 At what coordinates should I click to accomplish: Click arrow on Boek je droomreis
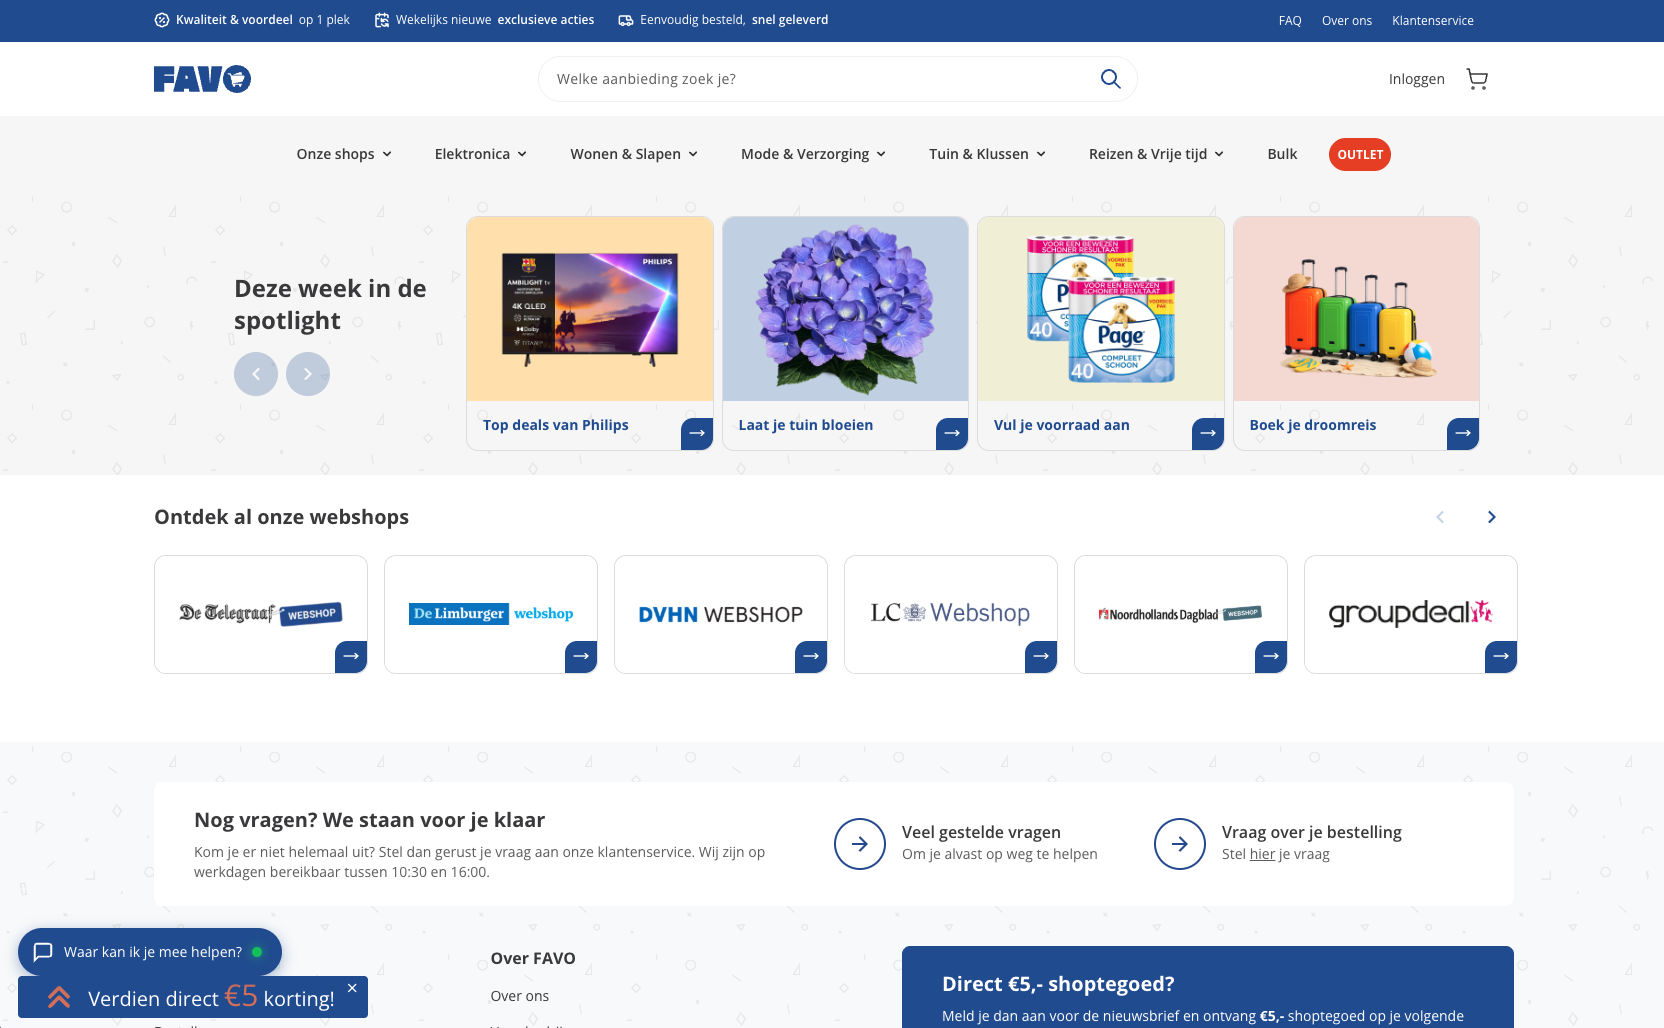(1463, 434)
